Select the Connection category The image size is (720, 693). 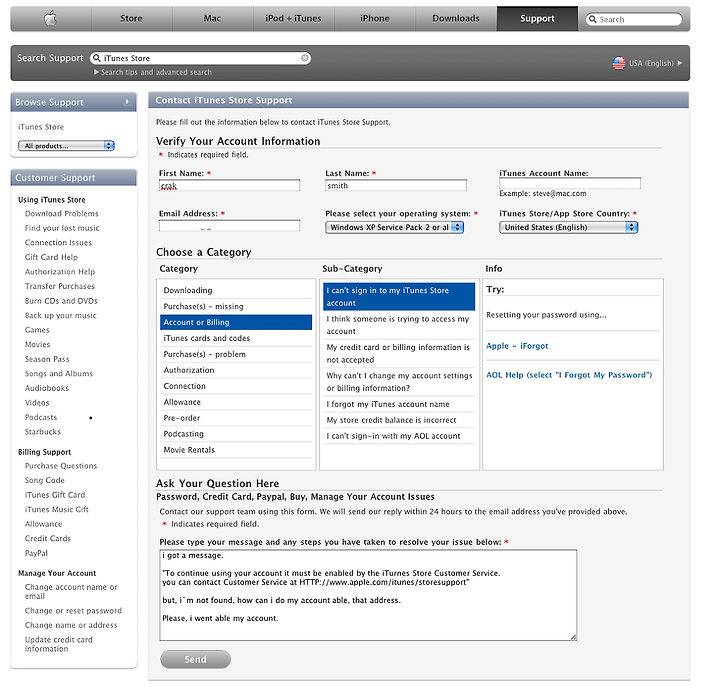coord(236,386)
